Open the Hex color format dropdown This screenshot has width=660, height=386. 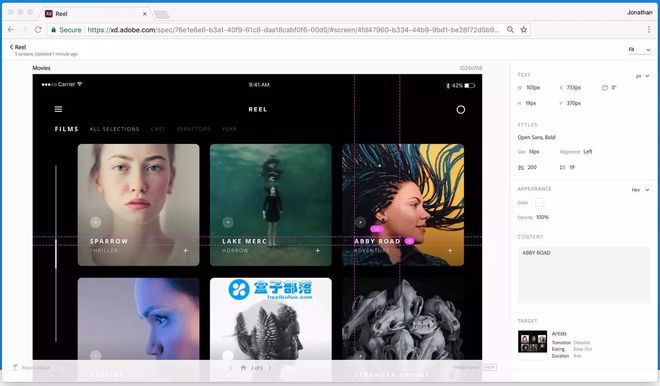coord(640,190)
